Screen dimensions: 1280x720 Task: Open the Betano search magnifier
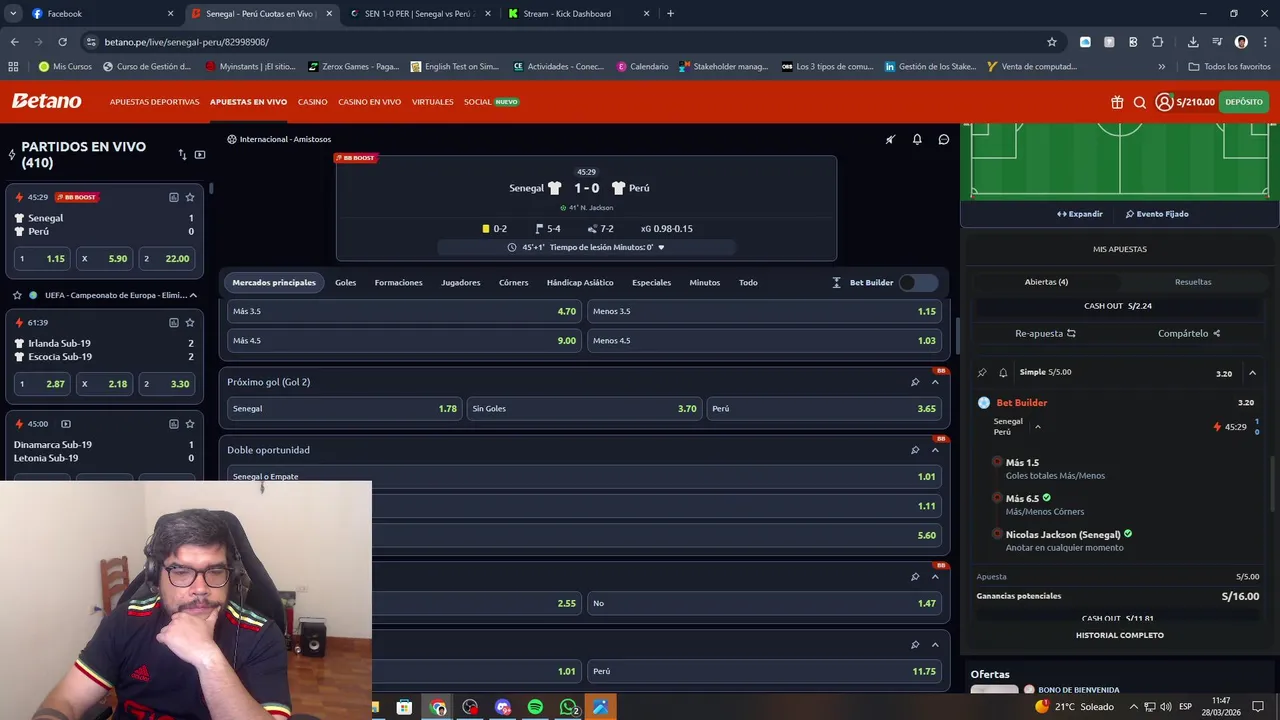pyautogui.click(x=1139, y=102)
